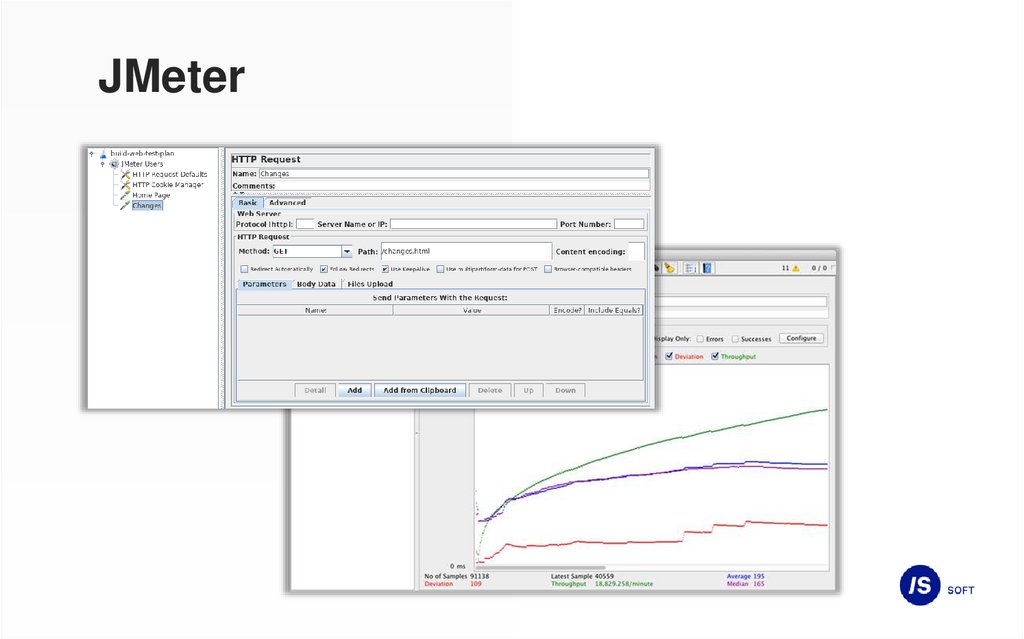
Task: Click the Name field containing Changes
Action: click(454, 174)
